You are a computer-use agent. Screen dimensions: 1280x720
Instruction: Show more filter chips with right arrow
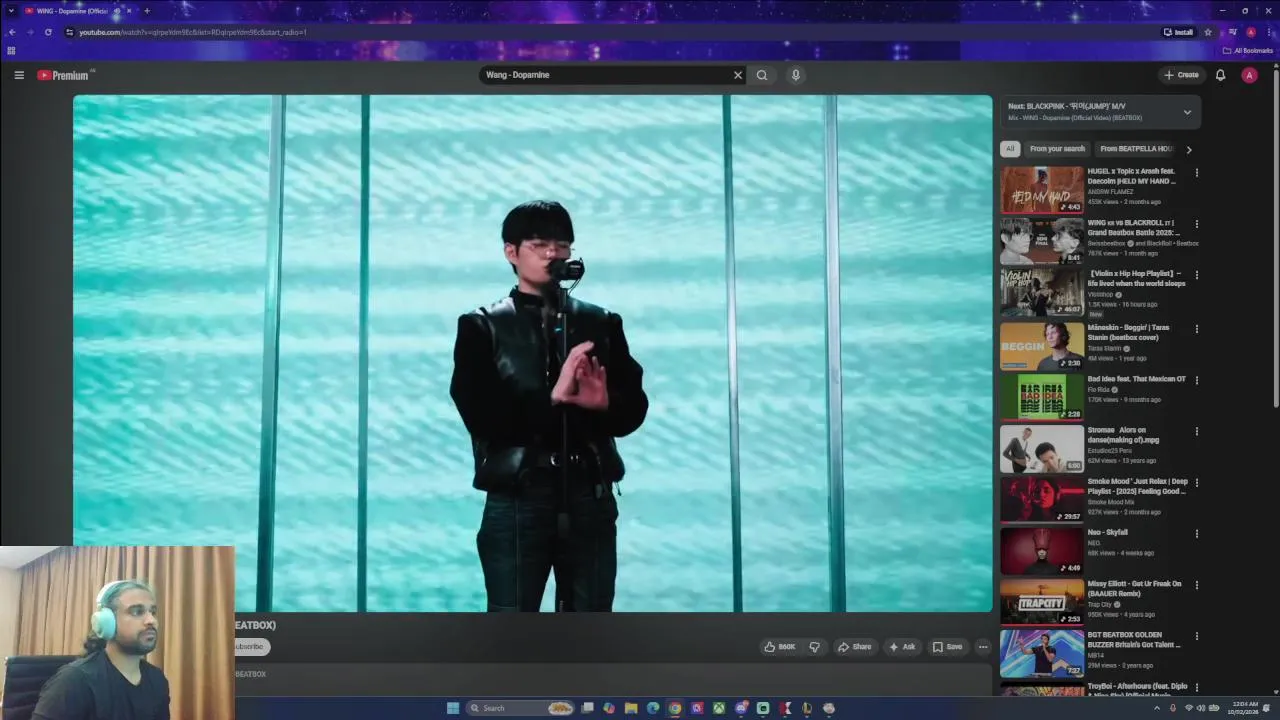click(x=1188, y=149)
